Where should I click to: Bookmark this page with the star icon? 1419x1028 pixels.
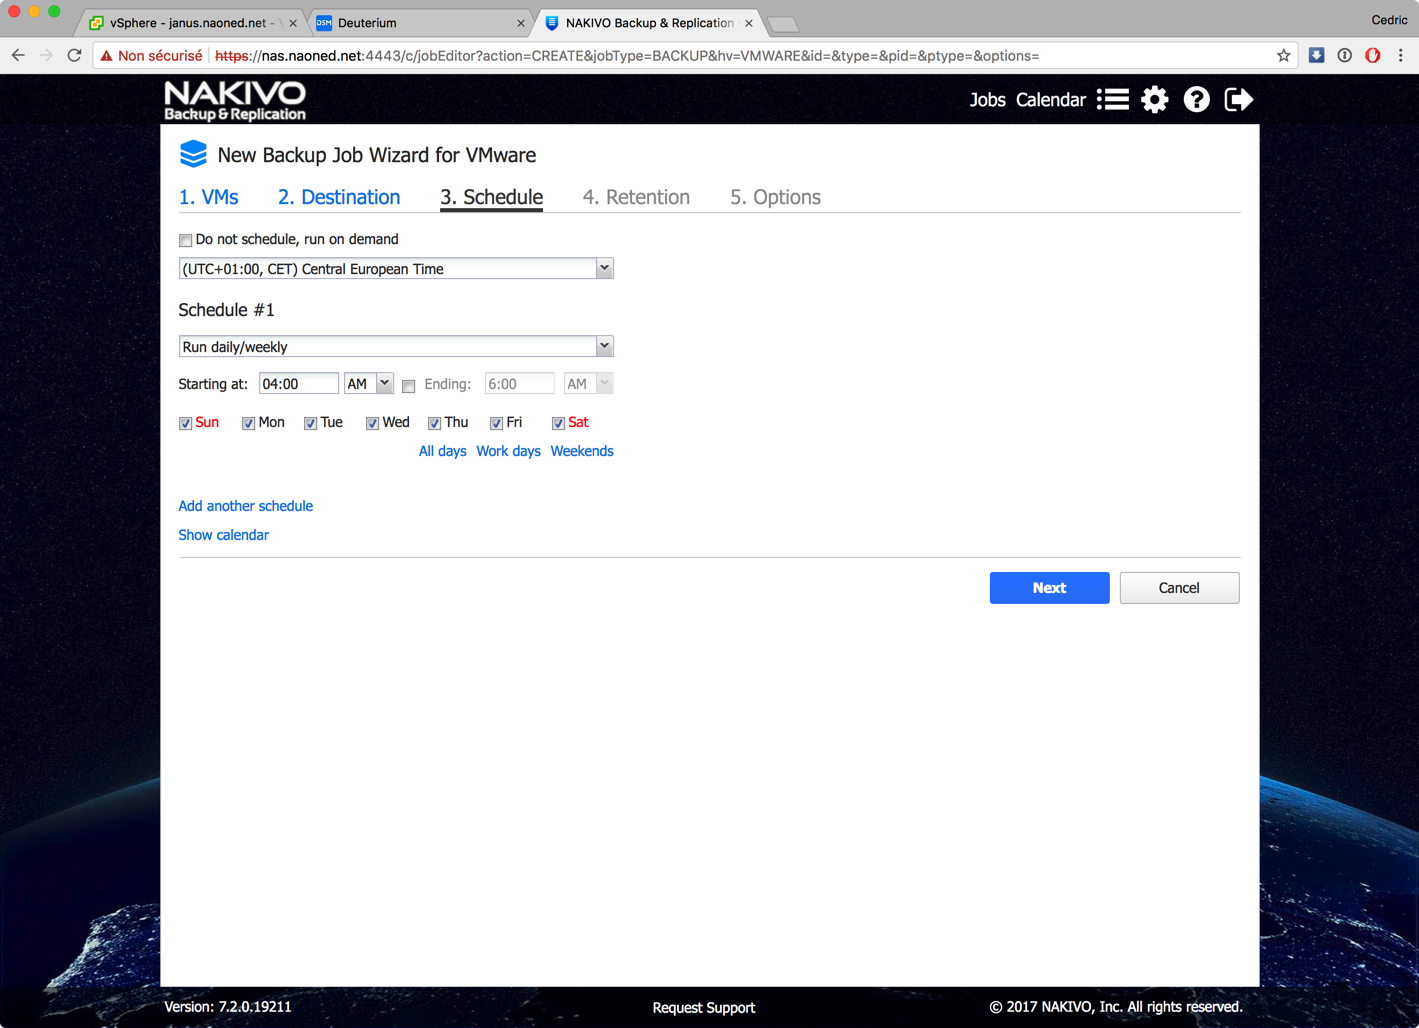click(x=1283, y=56)
